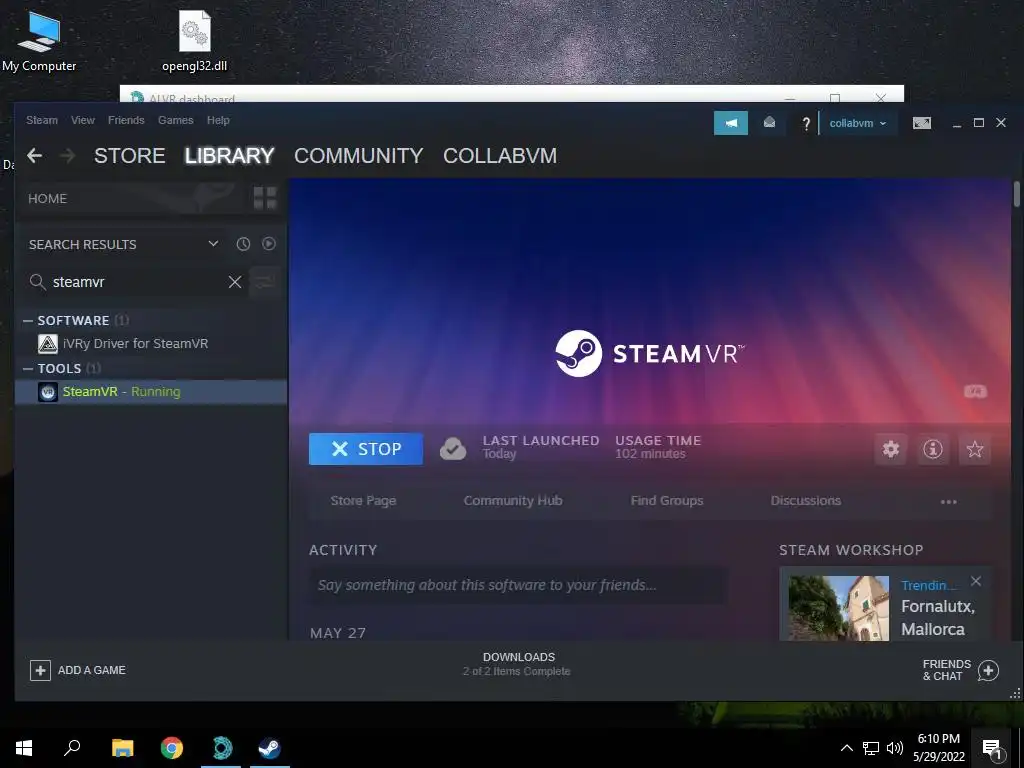The width and height of the screenshot is (1024, 768).
Task: Open the collabvm account dropdown
Action: click(x=857, y=123)
